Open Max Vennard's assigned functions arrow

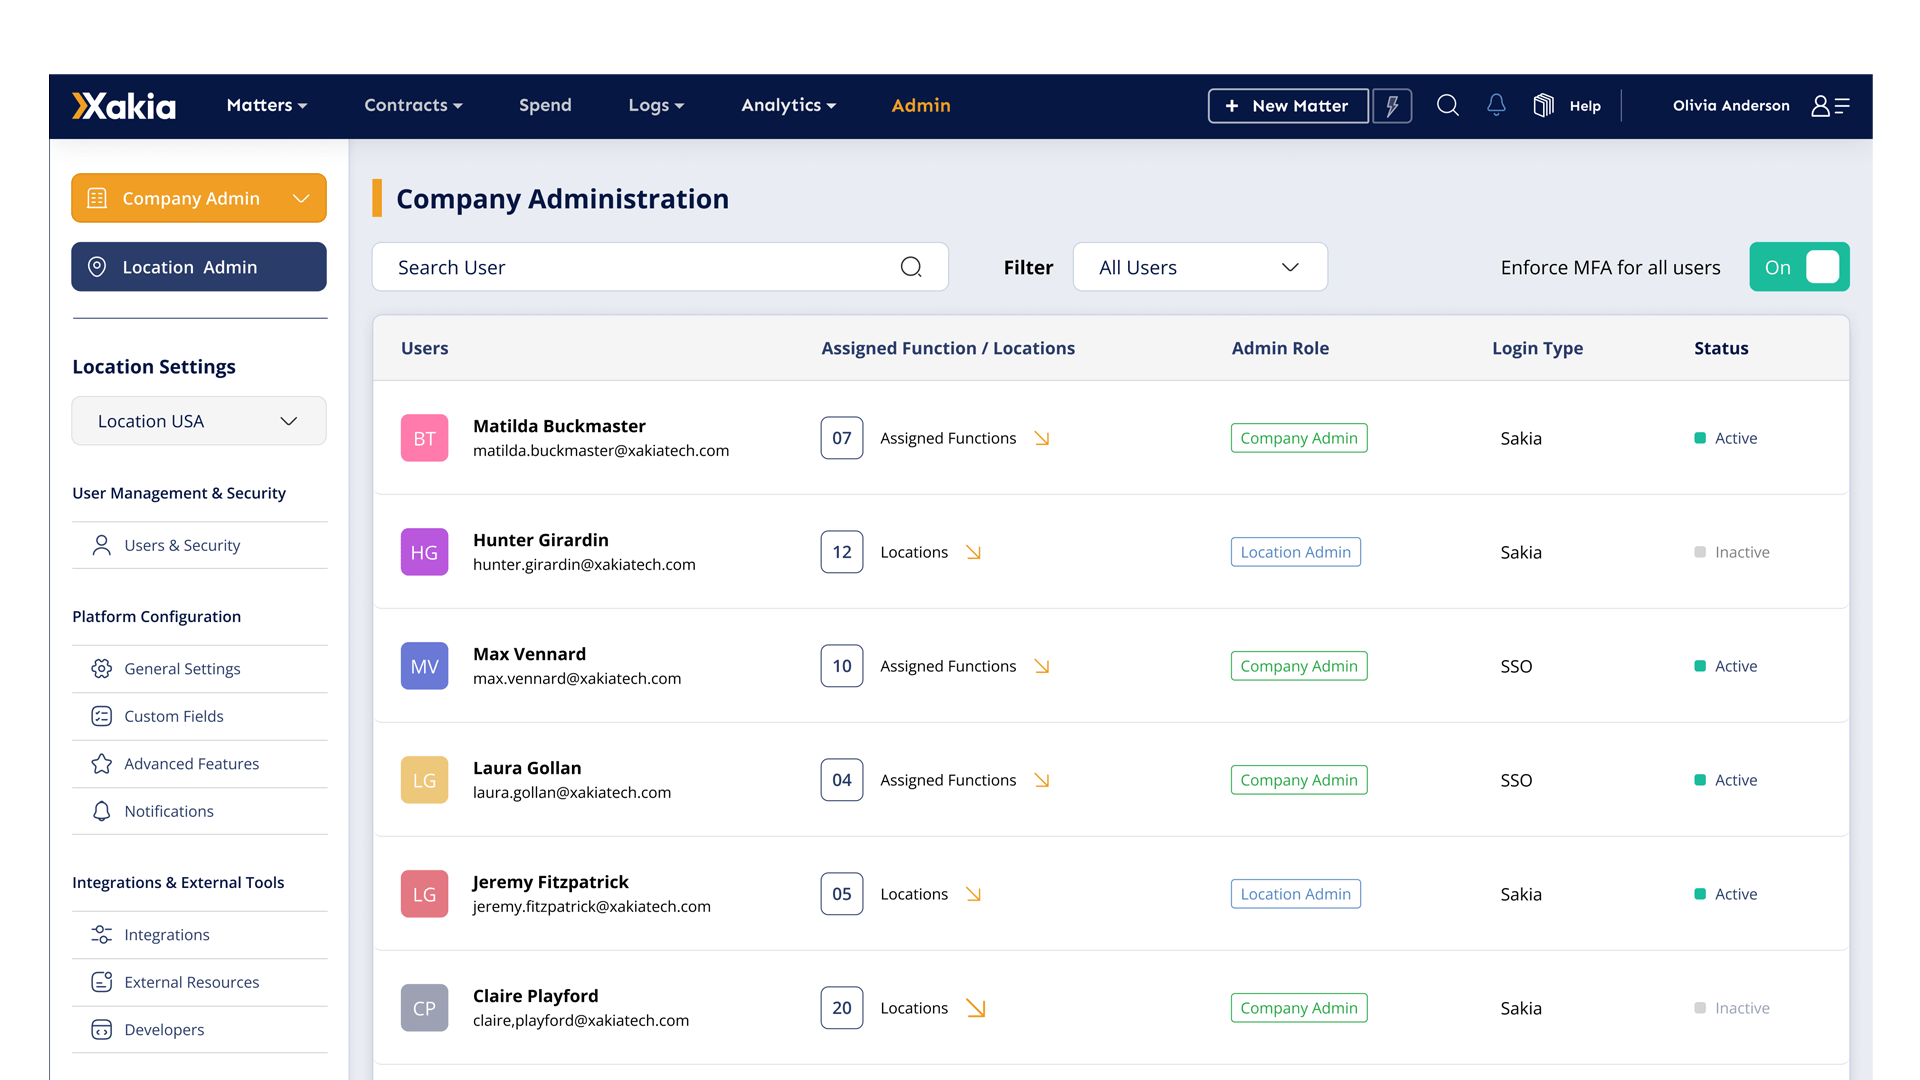[x=1042, y=666]
